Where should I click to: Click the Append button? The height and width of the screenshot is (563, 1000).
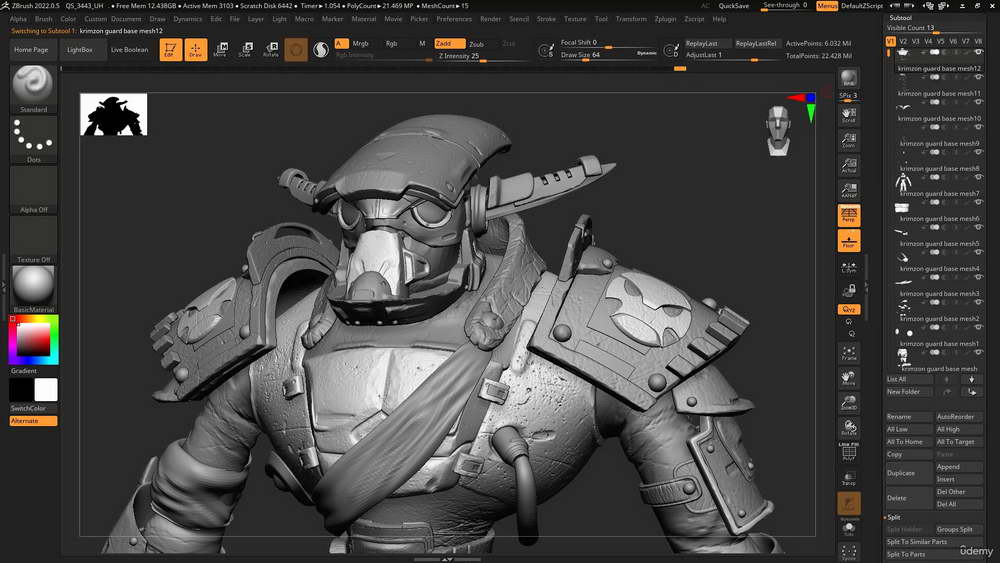tap(959, 467)
